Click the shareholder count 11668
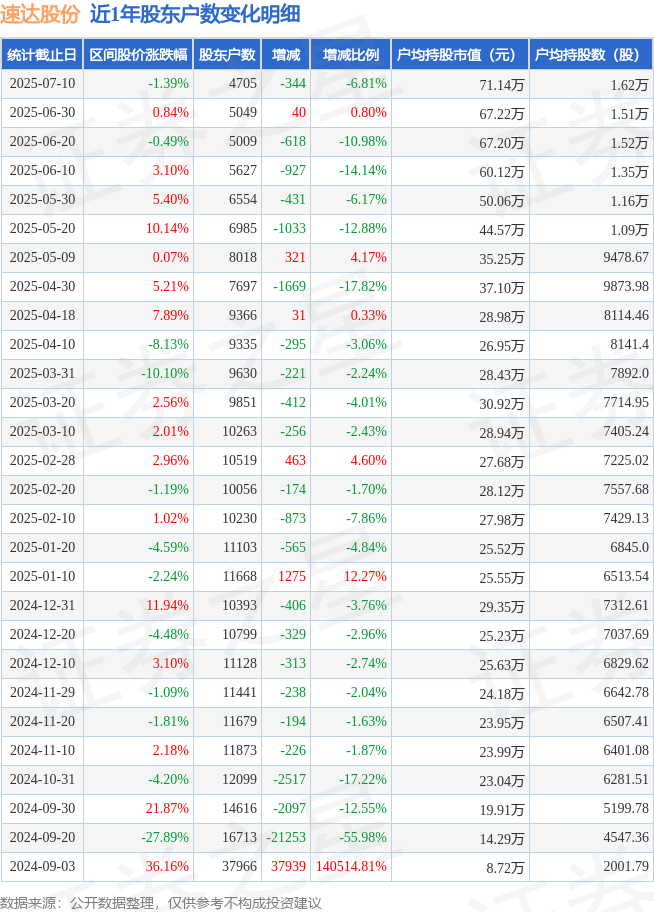This screenshot has width=654, height=912. [239, 576]
